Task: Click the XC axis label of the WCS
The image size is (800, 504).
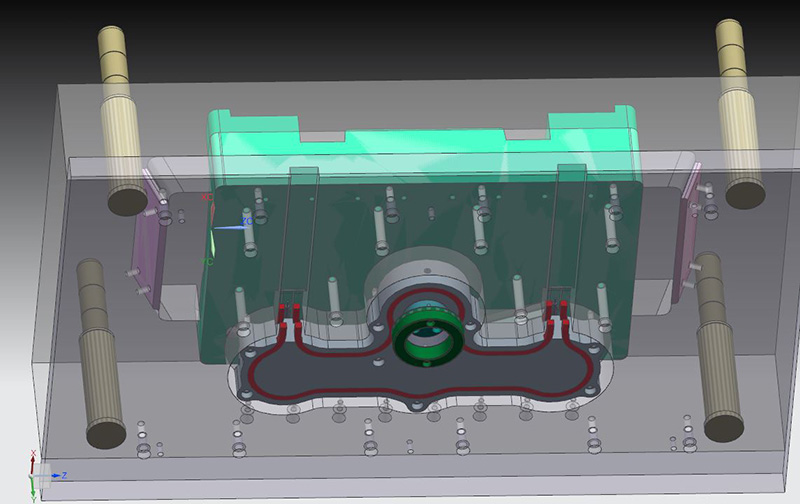Action: tap(207, 197)
